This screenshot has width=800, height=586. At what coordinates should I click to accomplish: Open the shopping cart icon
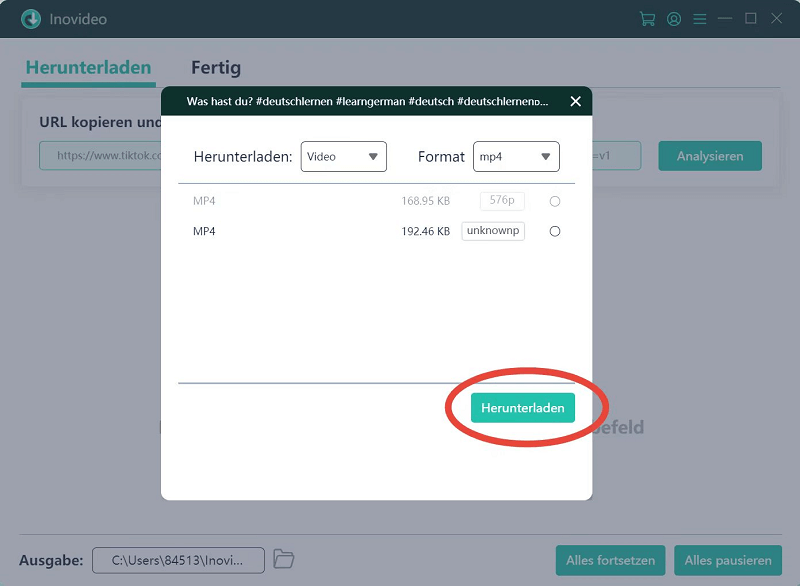647,19
